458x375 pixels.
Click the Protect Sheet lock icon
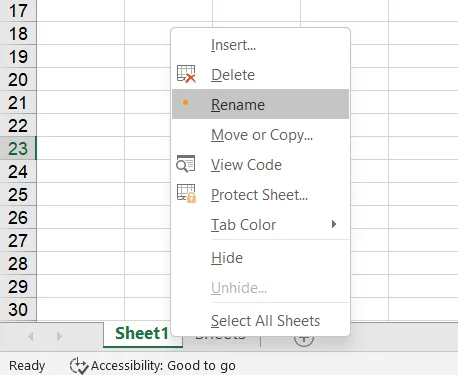pos(186,194)
